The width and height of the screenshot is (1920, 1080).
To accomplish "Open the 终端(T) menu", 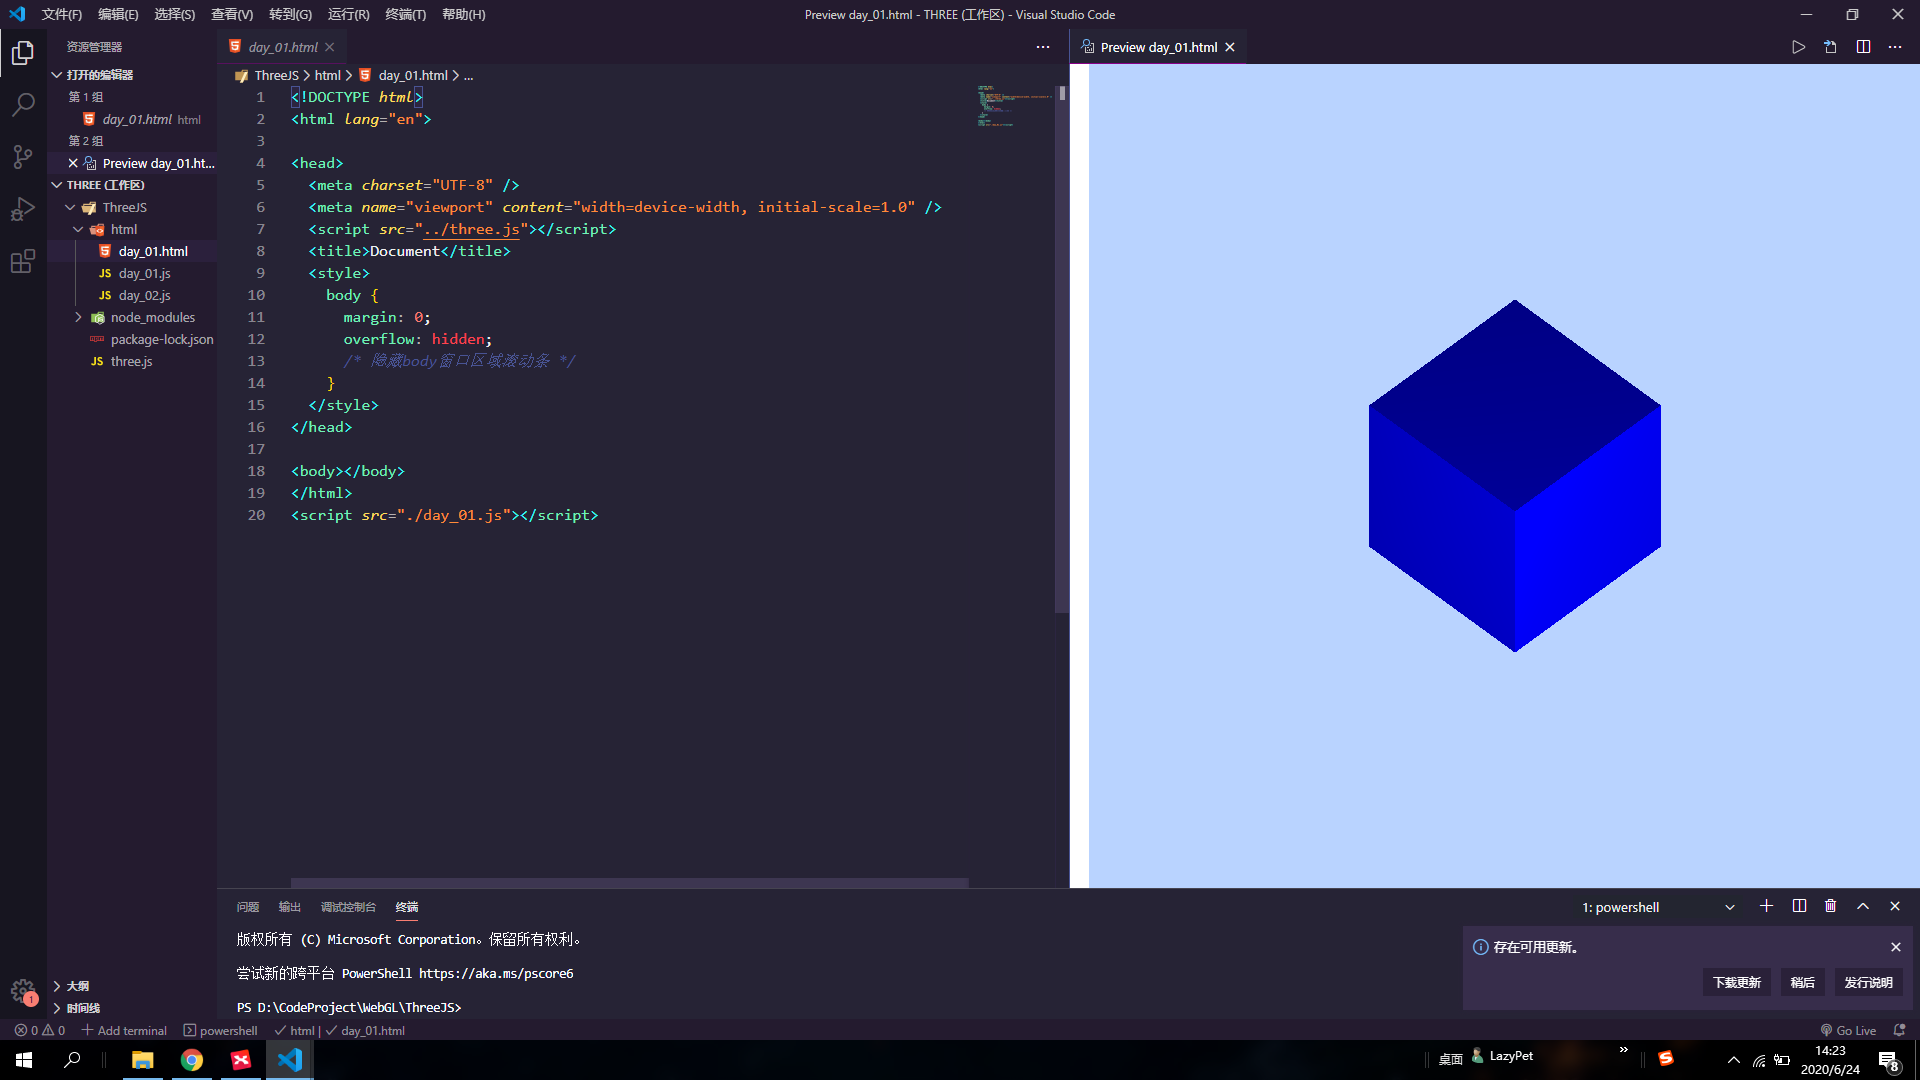I will tap(405, 14).
